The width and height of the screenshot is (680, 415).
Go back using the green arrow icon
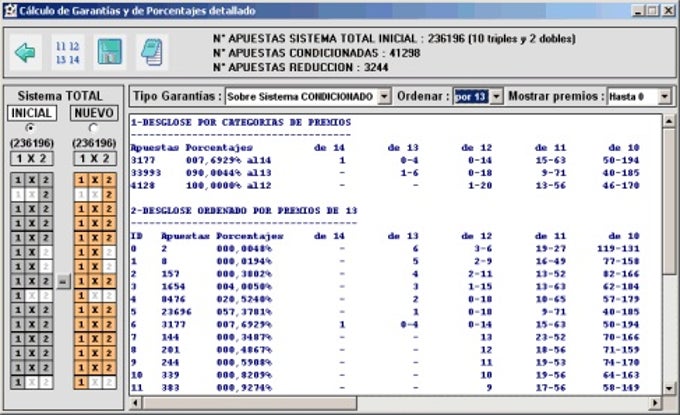[26, 52]
